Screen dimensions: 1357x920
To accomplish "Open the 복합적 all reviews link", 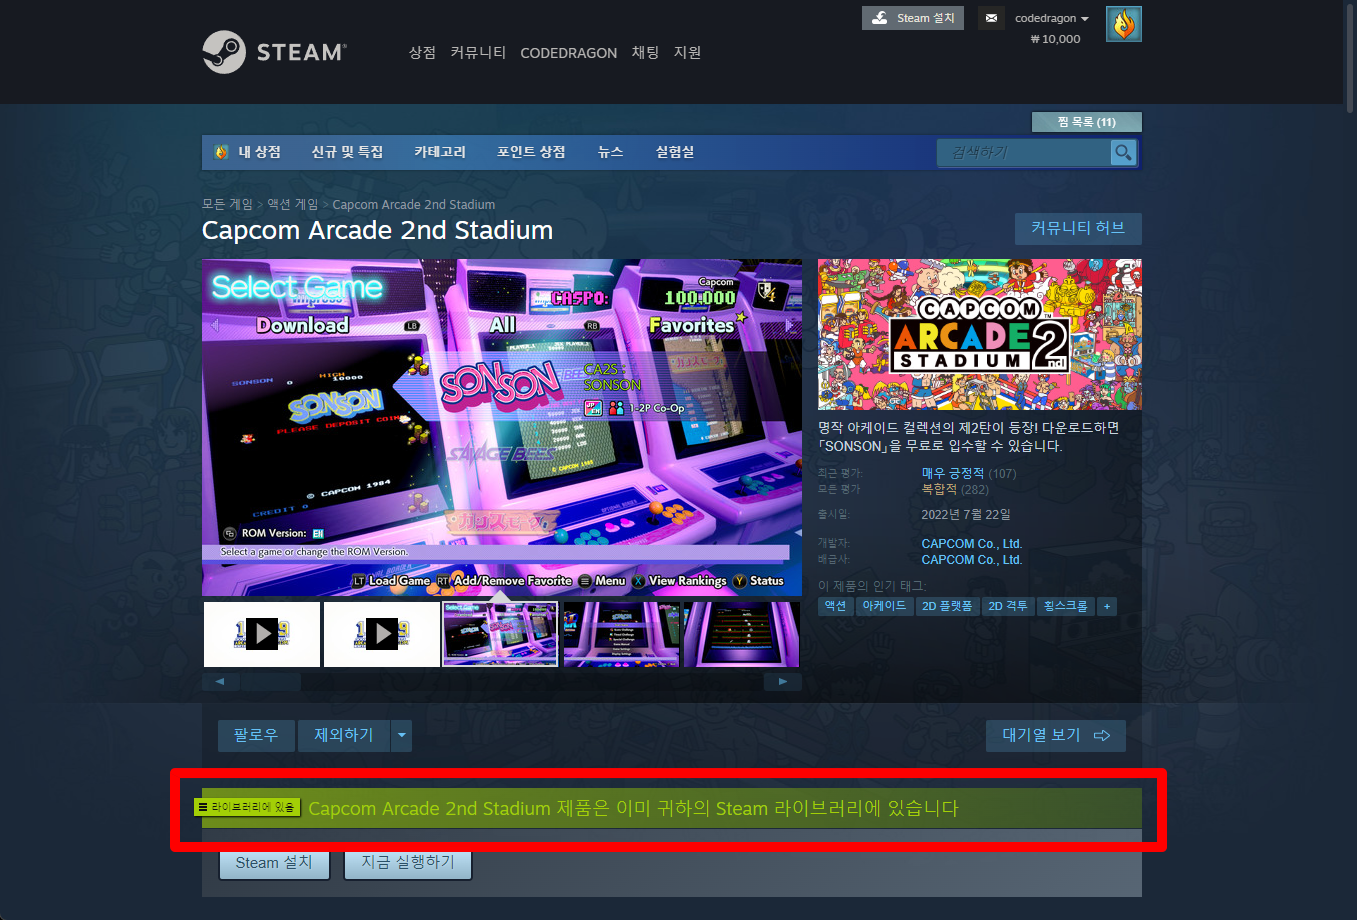I will tap(939, 489).
